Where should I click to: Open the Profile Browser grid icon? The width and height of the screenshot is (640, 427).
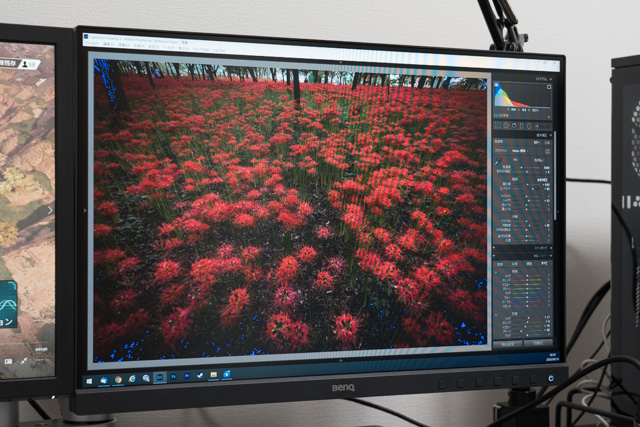coord(547,151)
